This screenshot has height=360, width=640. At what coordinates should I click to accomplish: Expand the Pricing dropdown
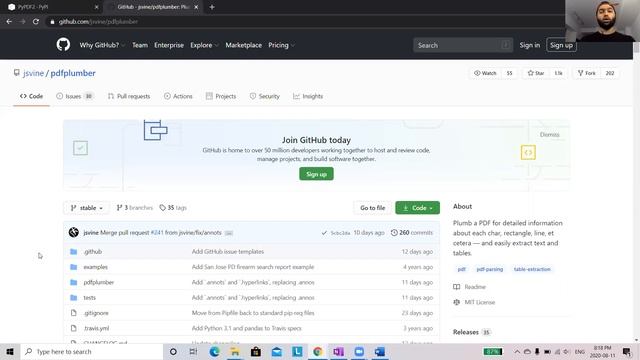point(282,45)
